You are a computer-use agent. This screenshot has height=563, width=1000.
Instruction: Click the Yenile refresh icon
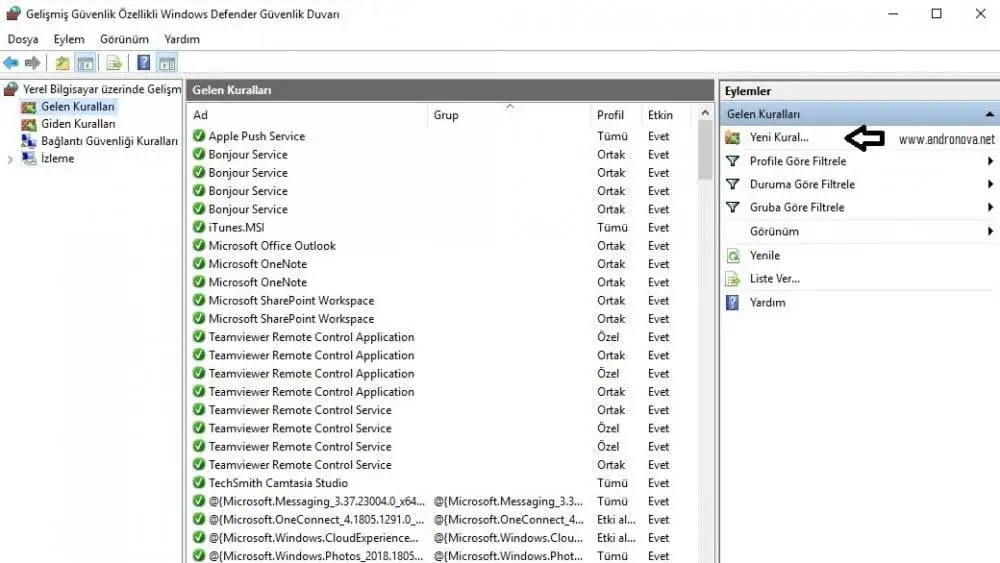tap(733, 256)
